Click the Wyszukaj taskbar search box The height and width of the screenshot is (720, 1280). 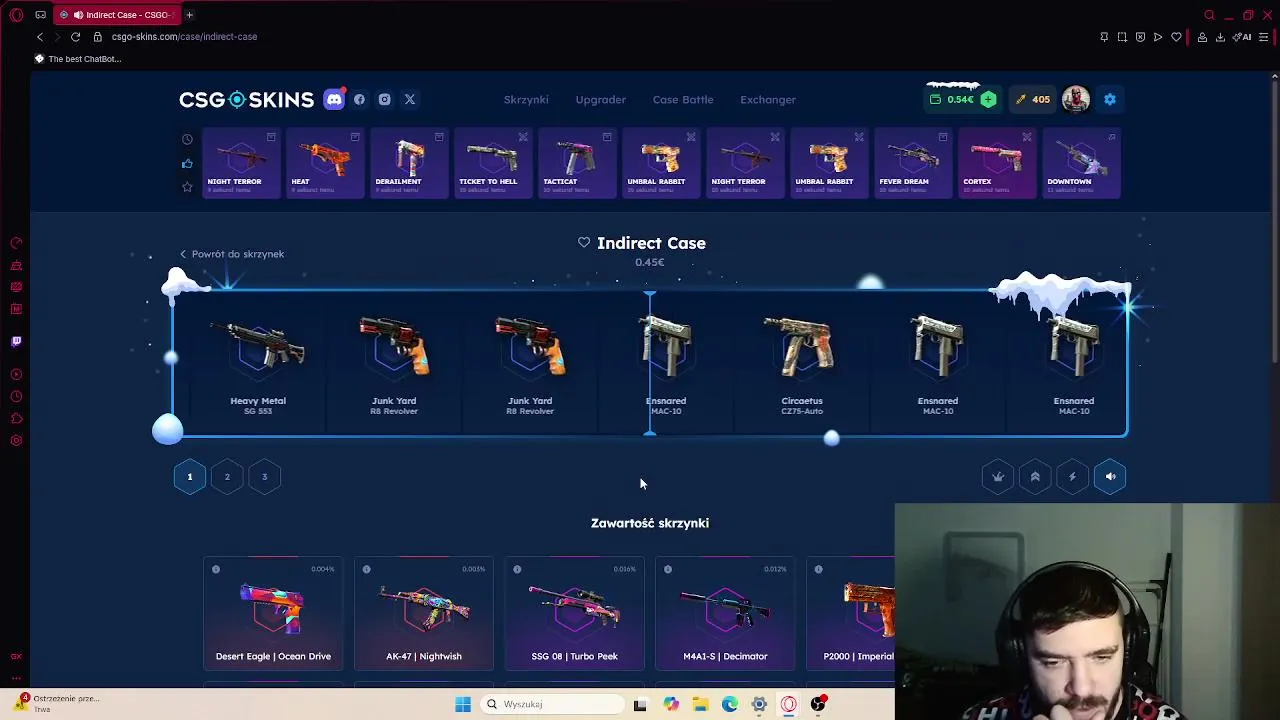click(x=552, y=704)
